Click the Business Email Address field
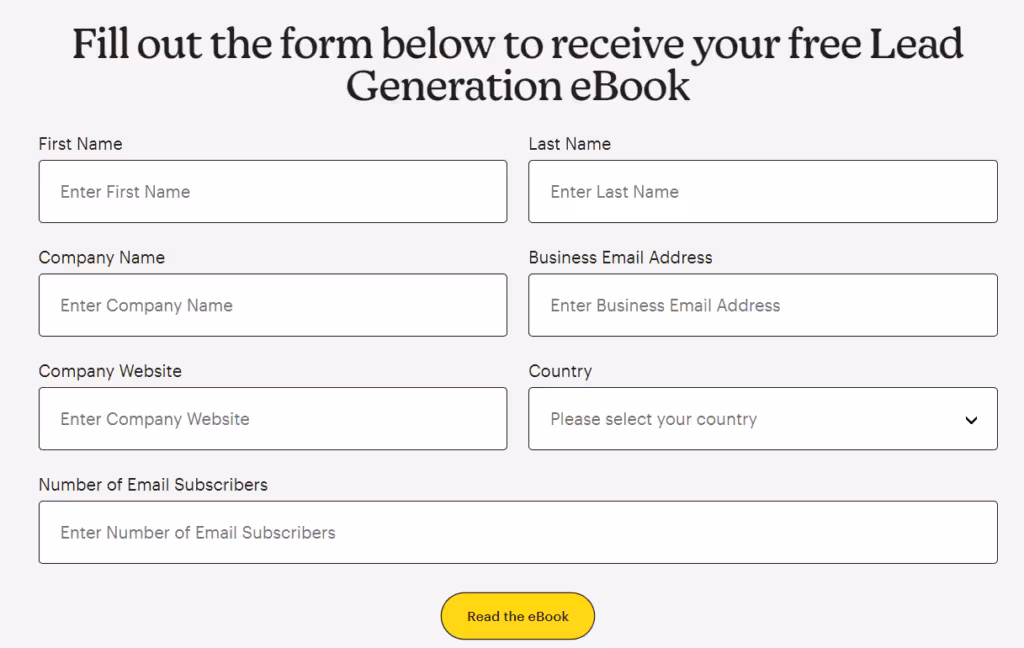The height and width of the screenshot is (648, 1024). pyautogui.click(x=762, y=305)
